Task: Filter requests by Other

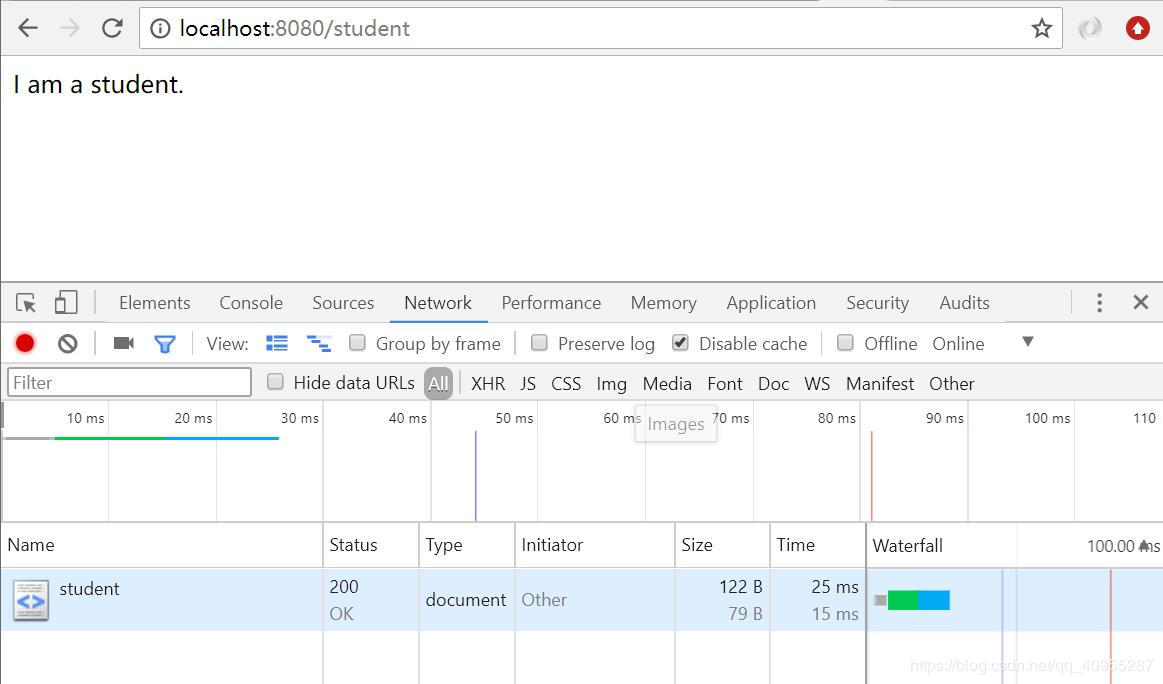Action: pyautogui.click(x=952, y=384)
